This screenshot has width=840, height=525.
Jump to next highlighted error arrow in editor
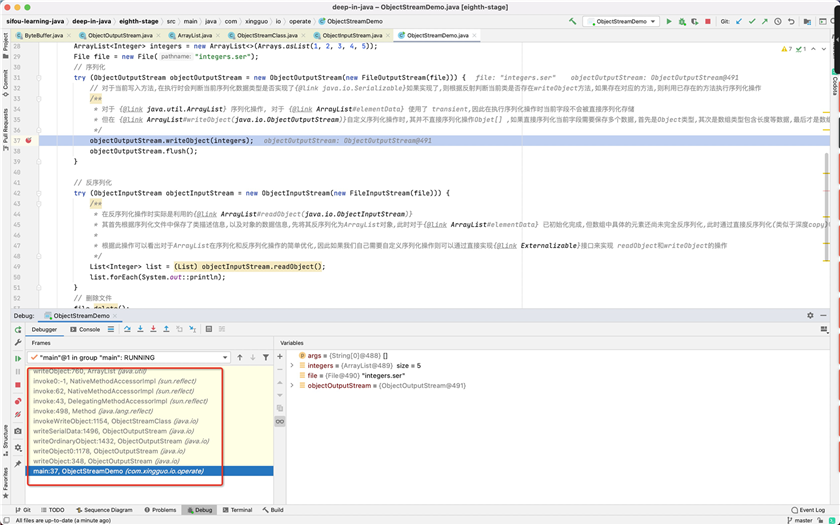coord(824,49)
